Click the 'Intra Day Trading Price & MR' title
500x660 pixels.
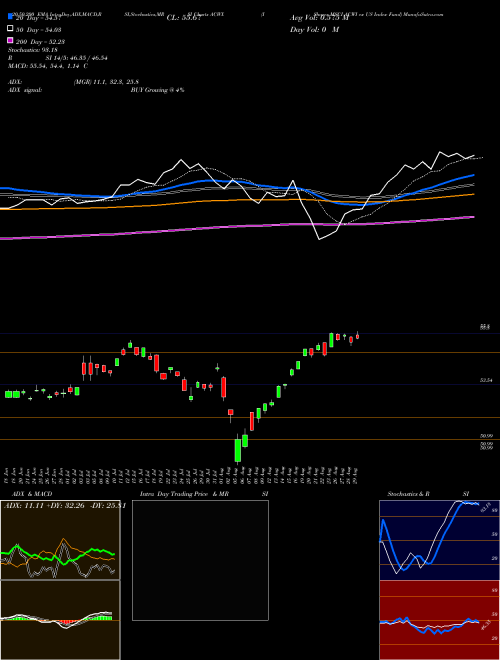pos(184,494)
